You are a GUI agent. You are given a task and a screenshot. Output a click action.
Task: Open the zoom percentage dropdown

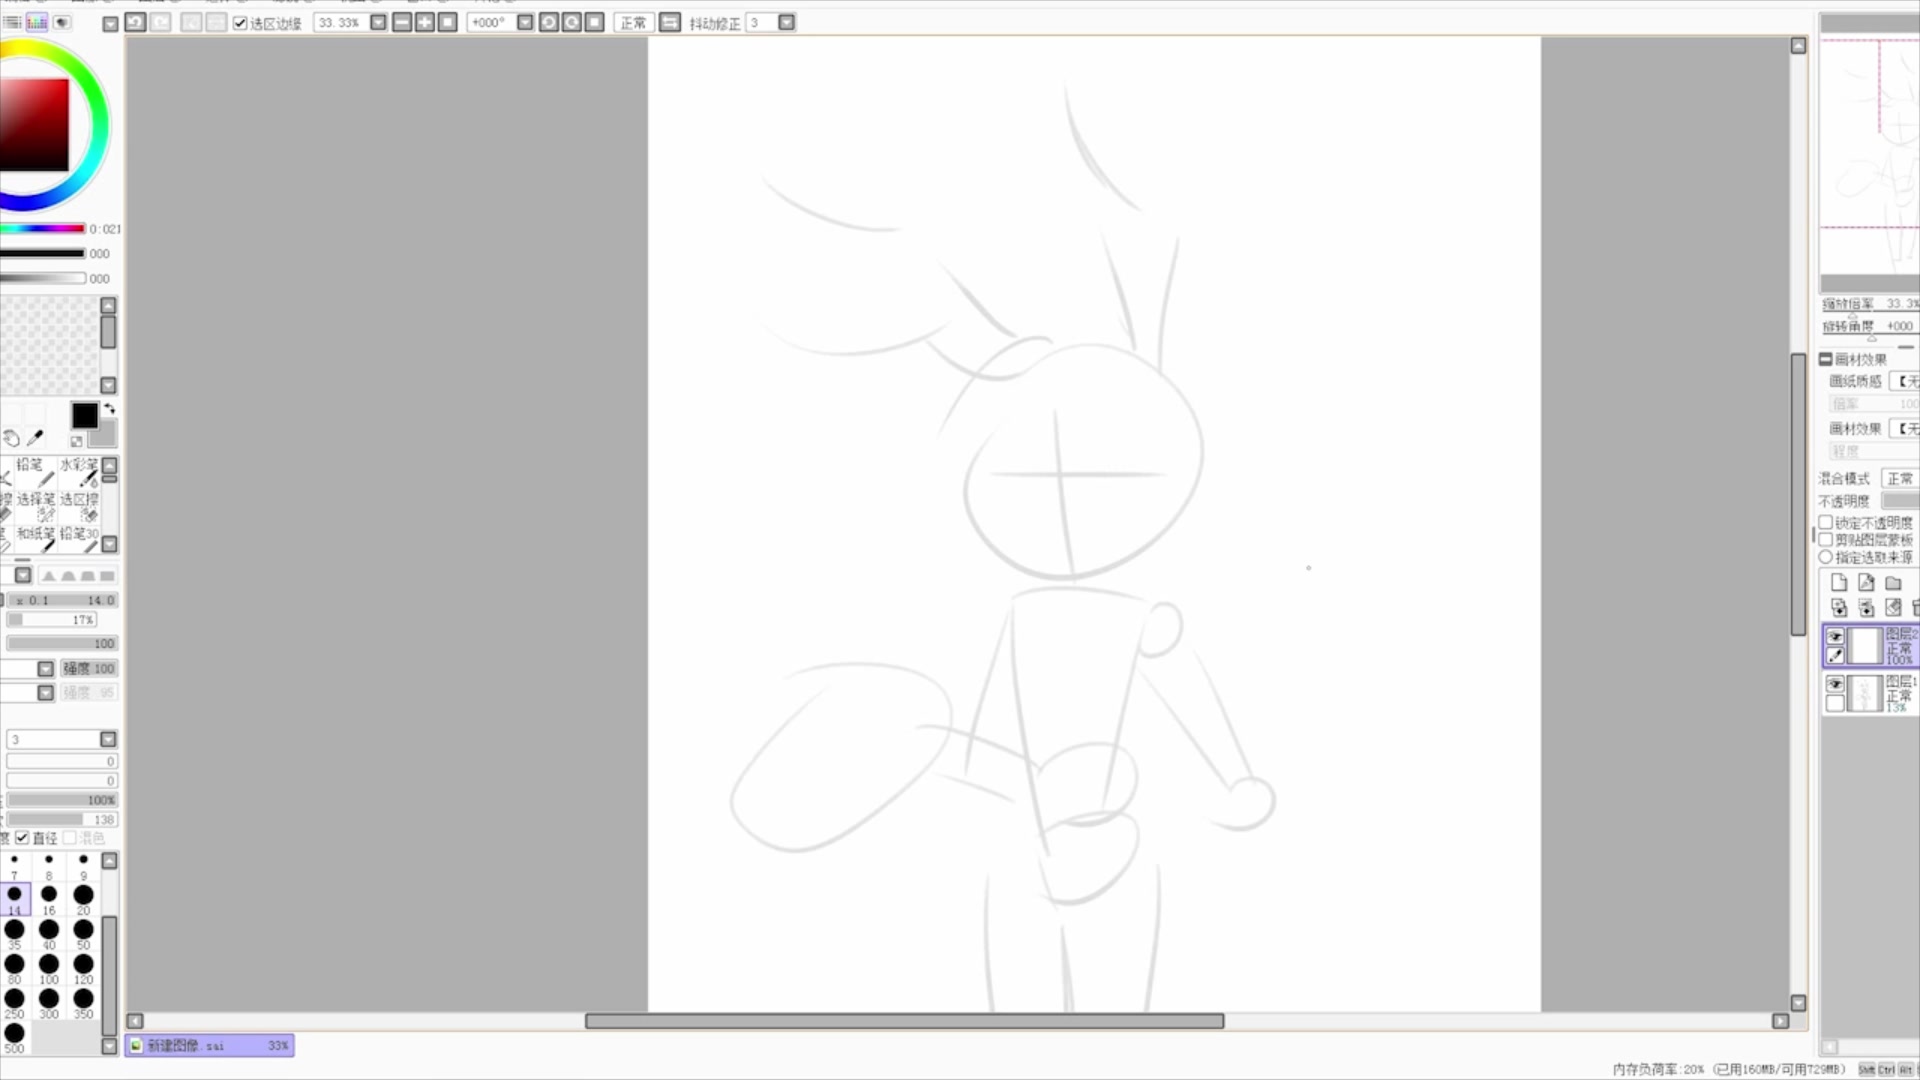[x=378, y=22]
